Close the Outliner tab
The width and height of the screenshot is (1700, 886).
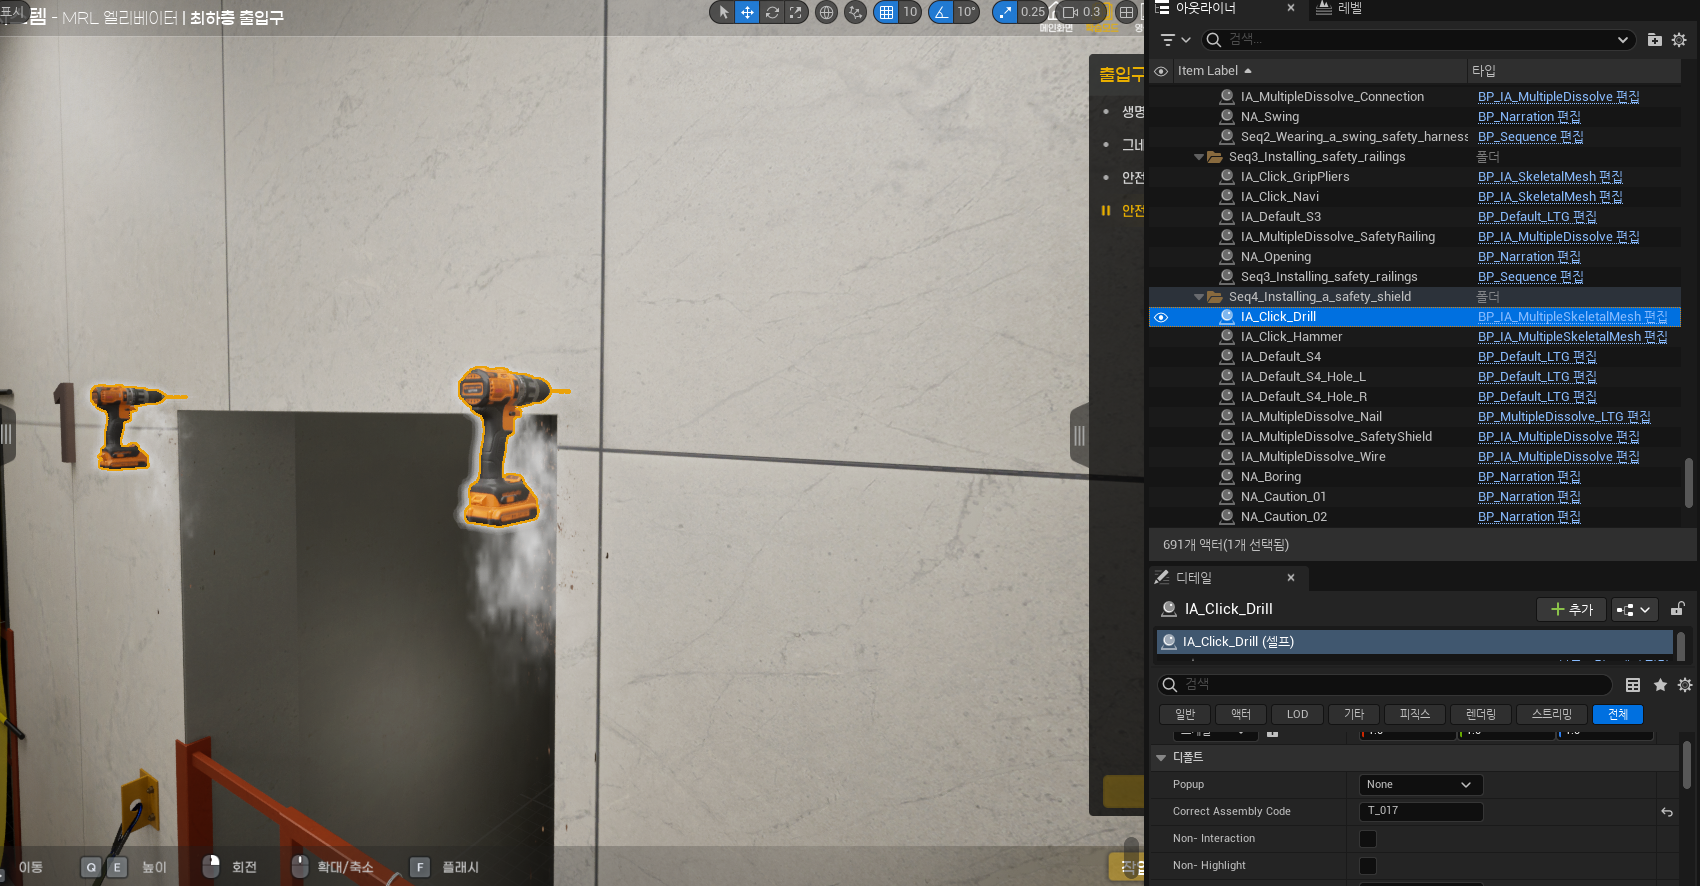pos(1290,8)
